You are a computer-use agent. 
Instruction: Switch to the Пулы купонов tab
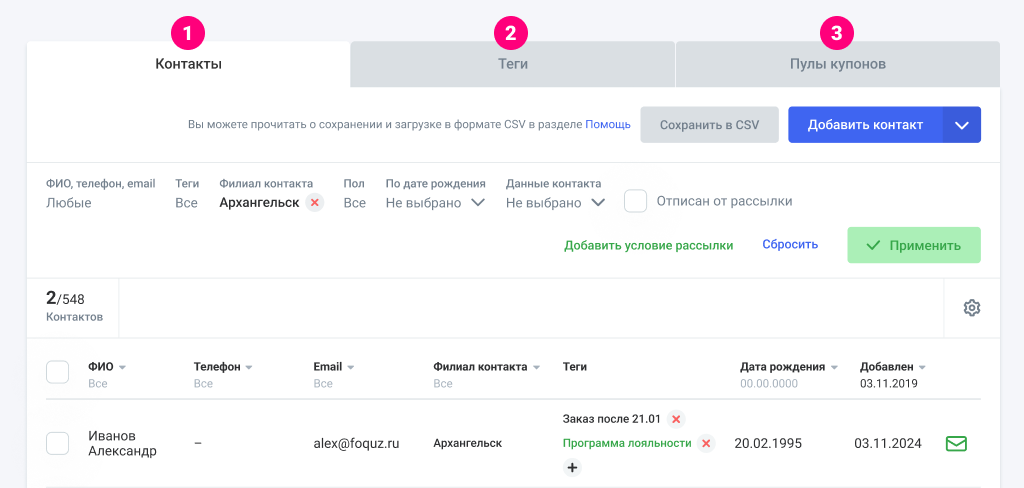click(x=837, y=64)
